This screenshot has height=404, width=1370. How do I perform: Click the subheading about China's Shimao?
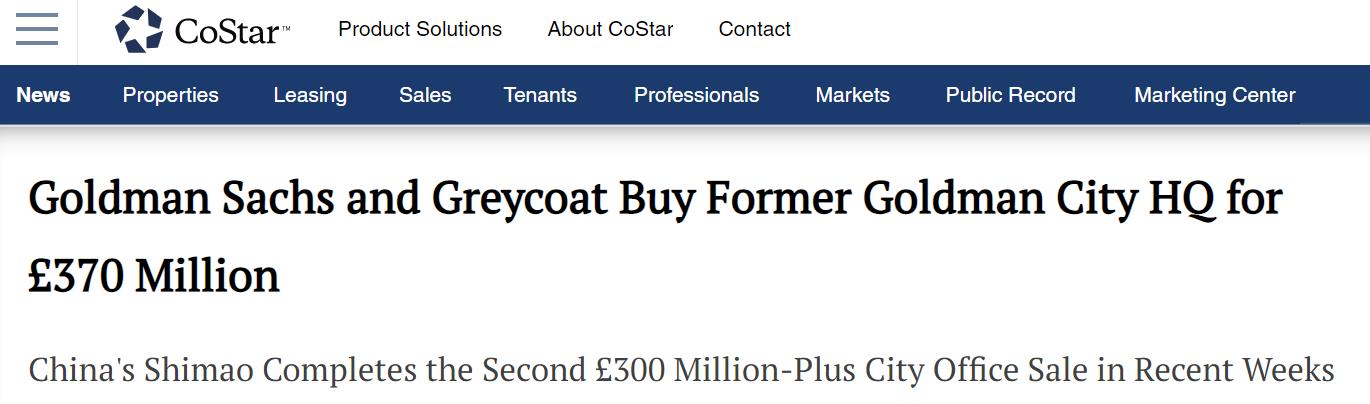pos(680,370)
